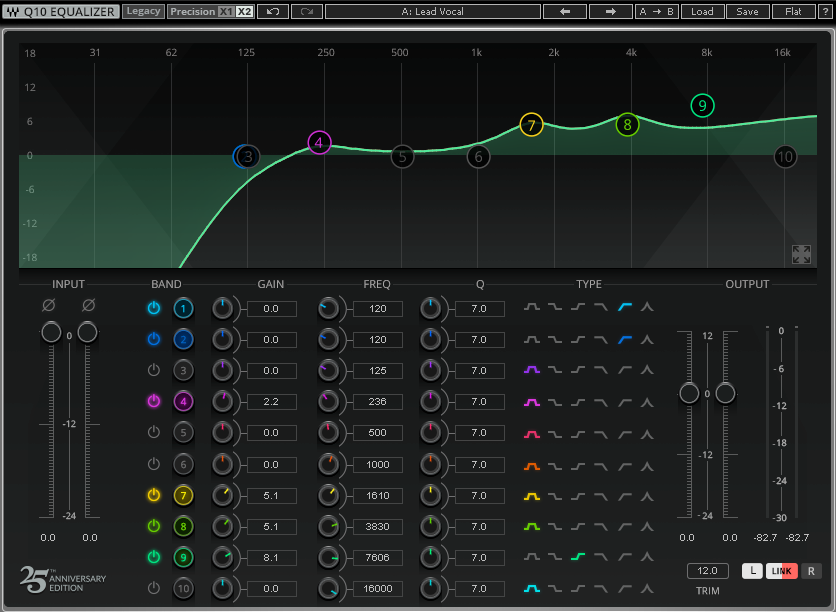
Task: Enable band 6 power button
Action: pyautogui.click(x=154, y=464)
